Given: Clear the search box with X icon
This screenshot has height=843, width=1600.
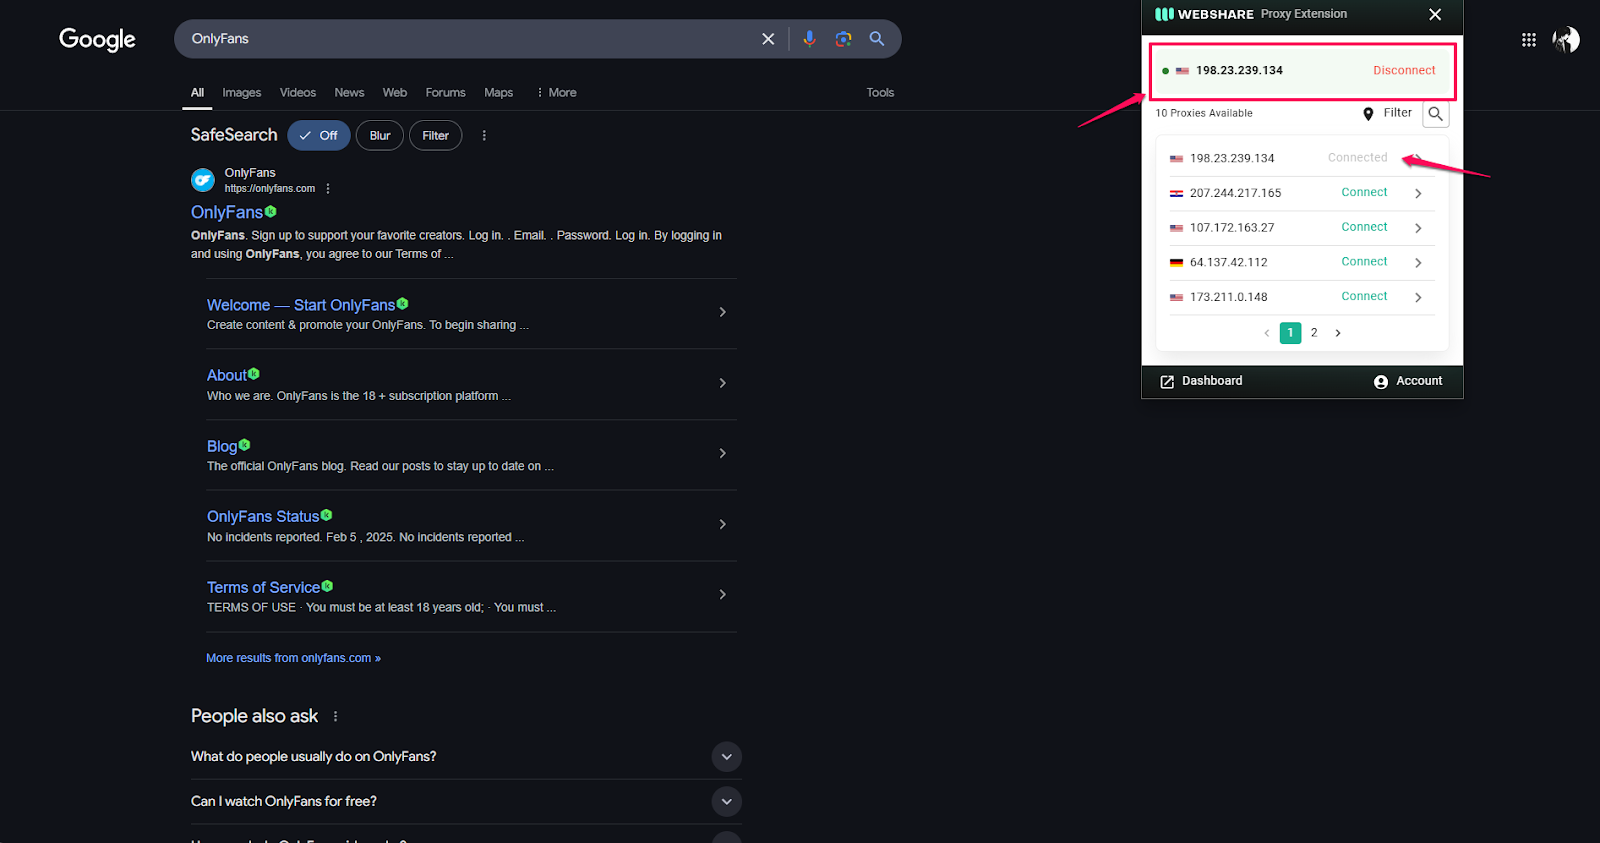Looking at the screenshot, I should click(768, 39).
